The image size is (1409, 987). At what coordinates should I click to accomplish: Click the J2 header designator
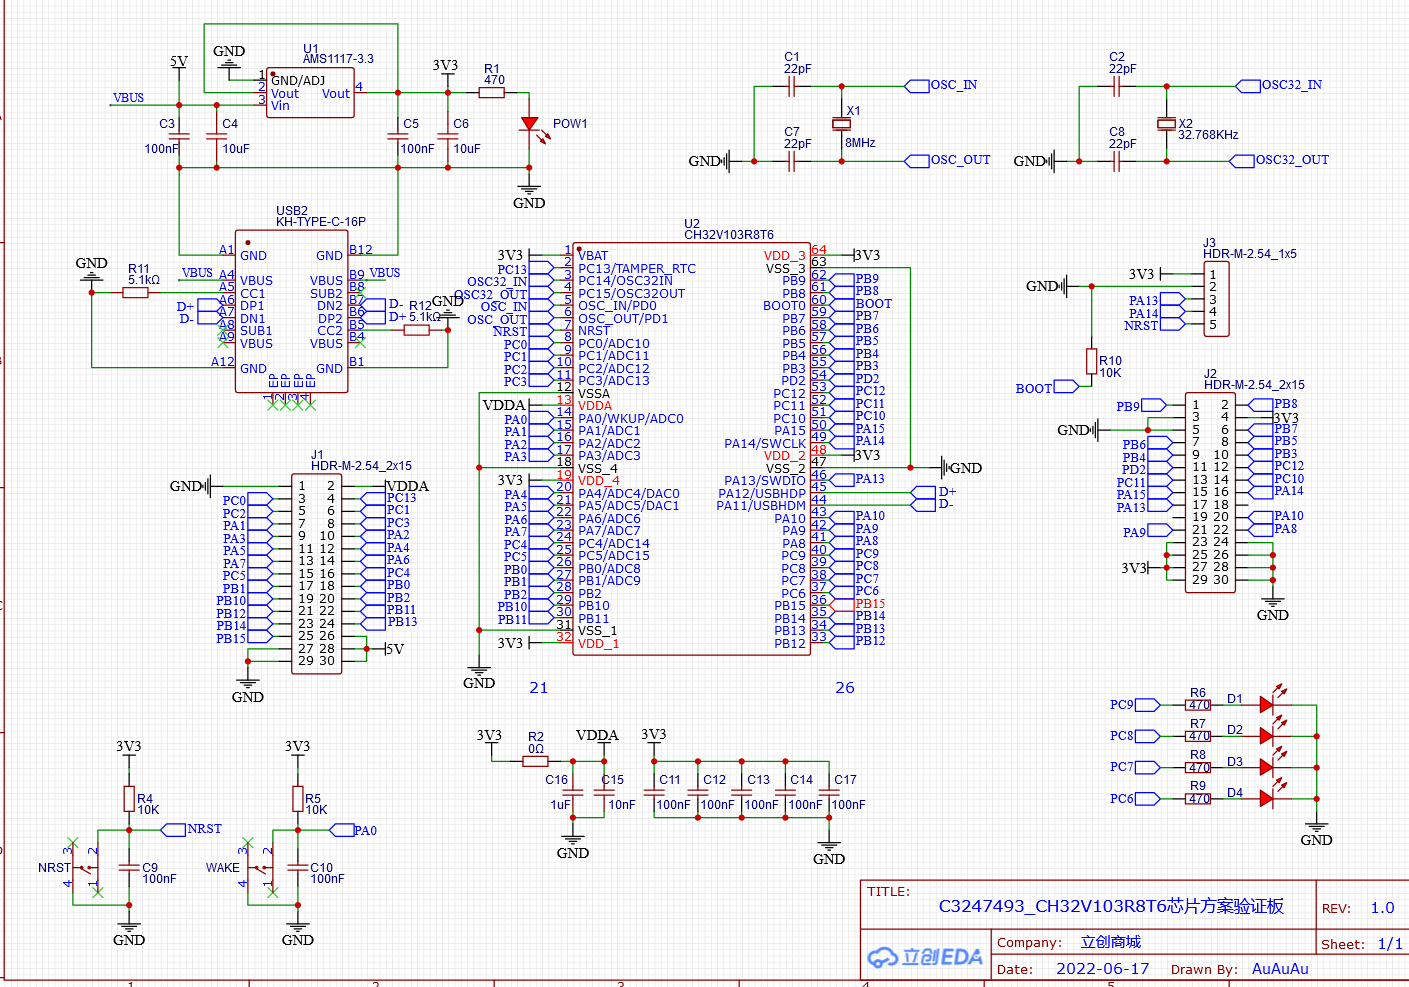click(1210, 373)
